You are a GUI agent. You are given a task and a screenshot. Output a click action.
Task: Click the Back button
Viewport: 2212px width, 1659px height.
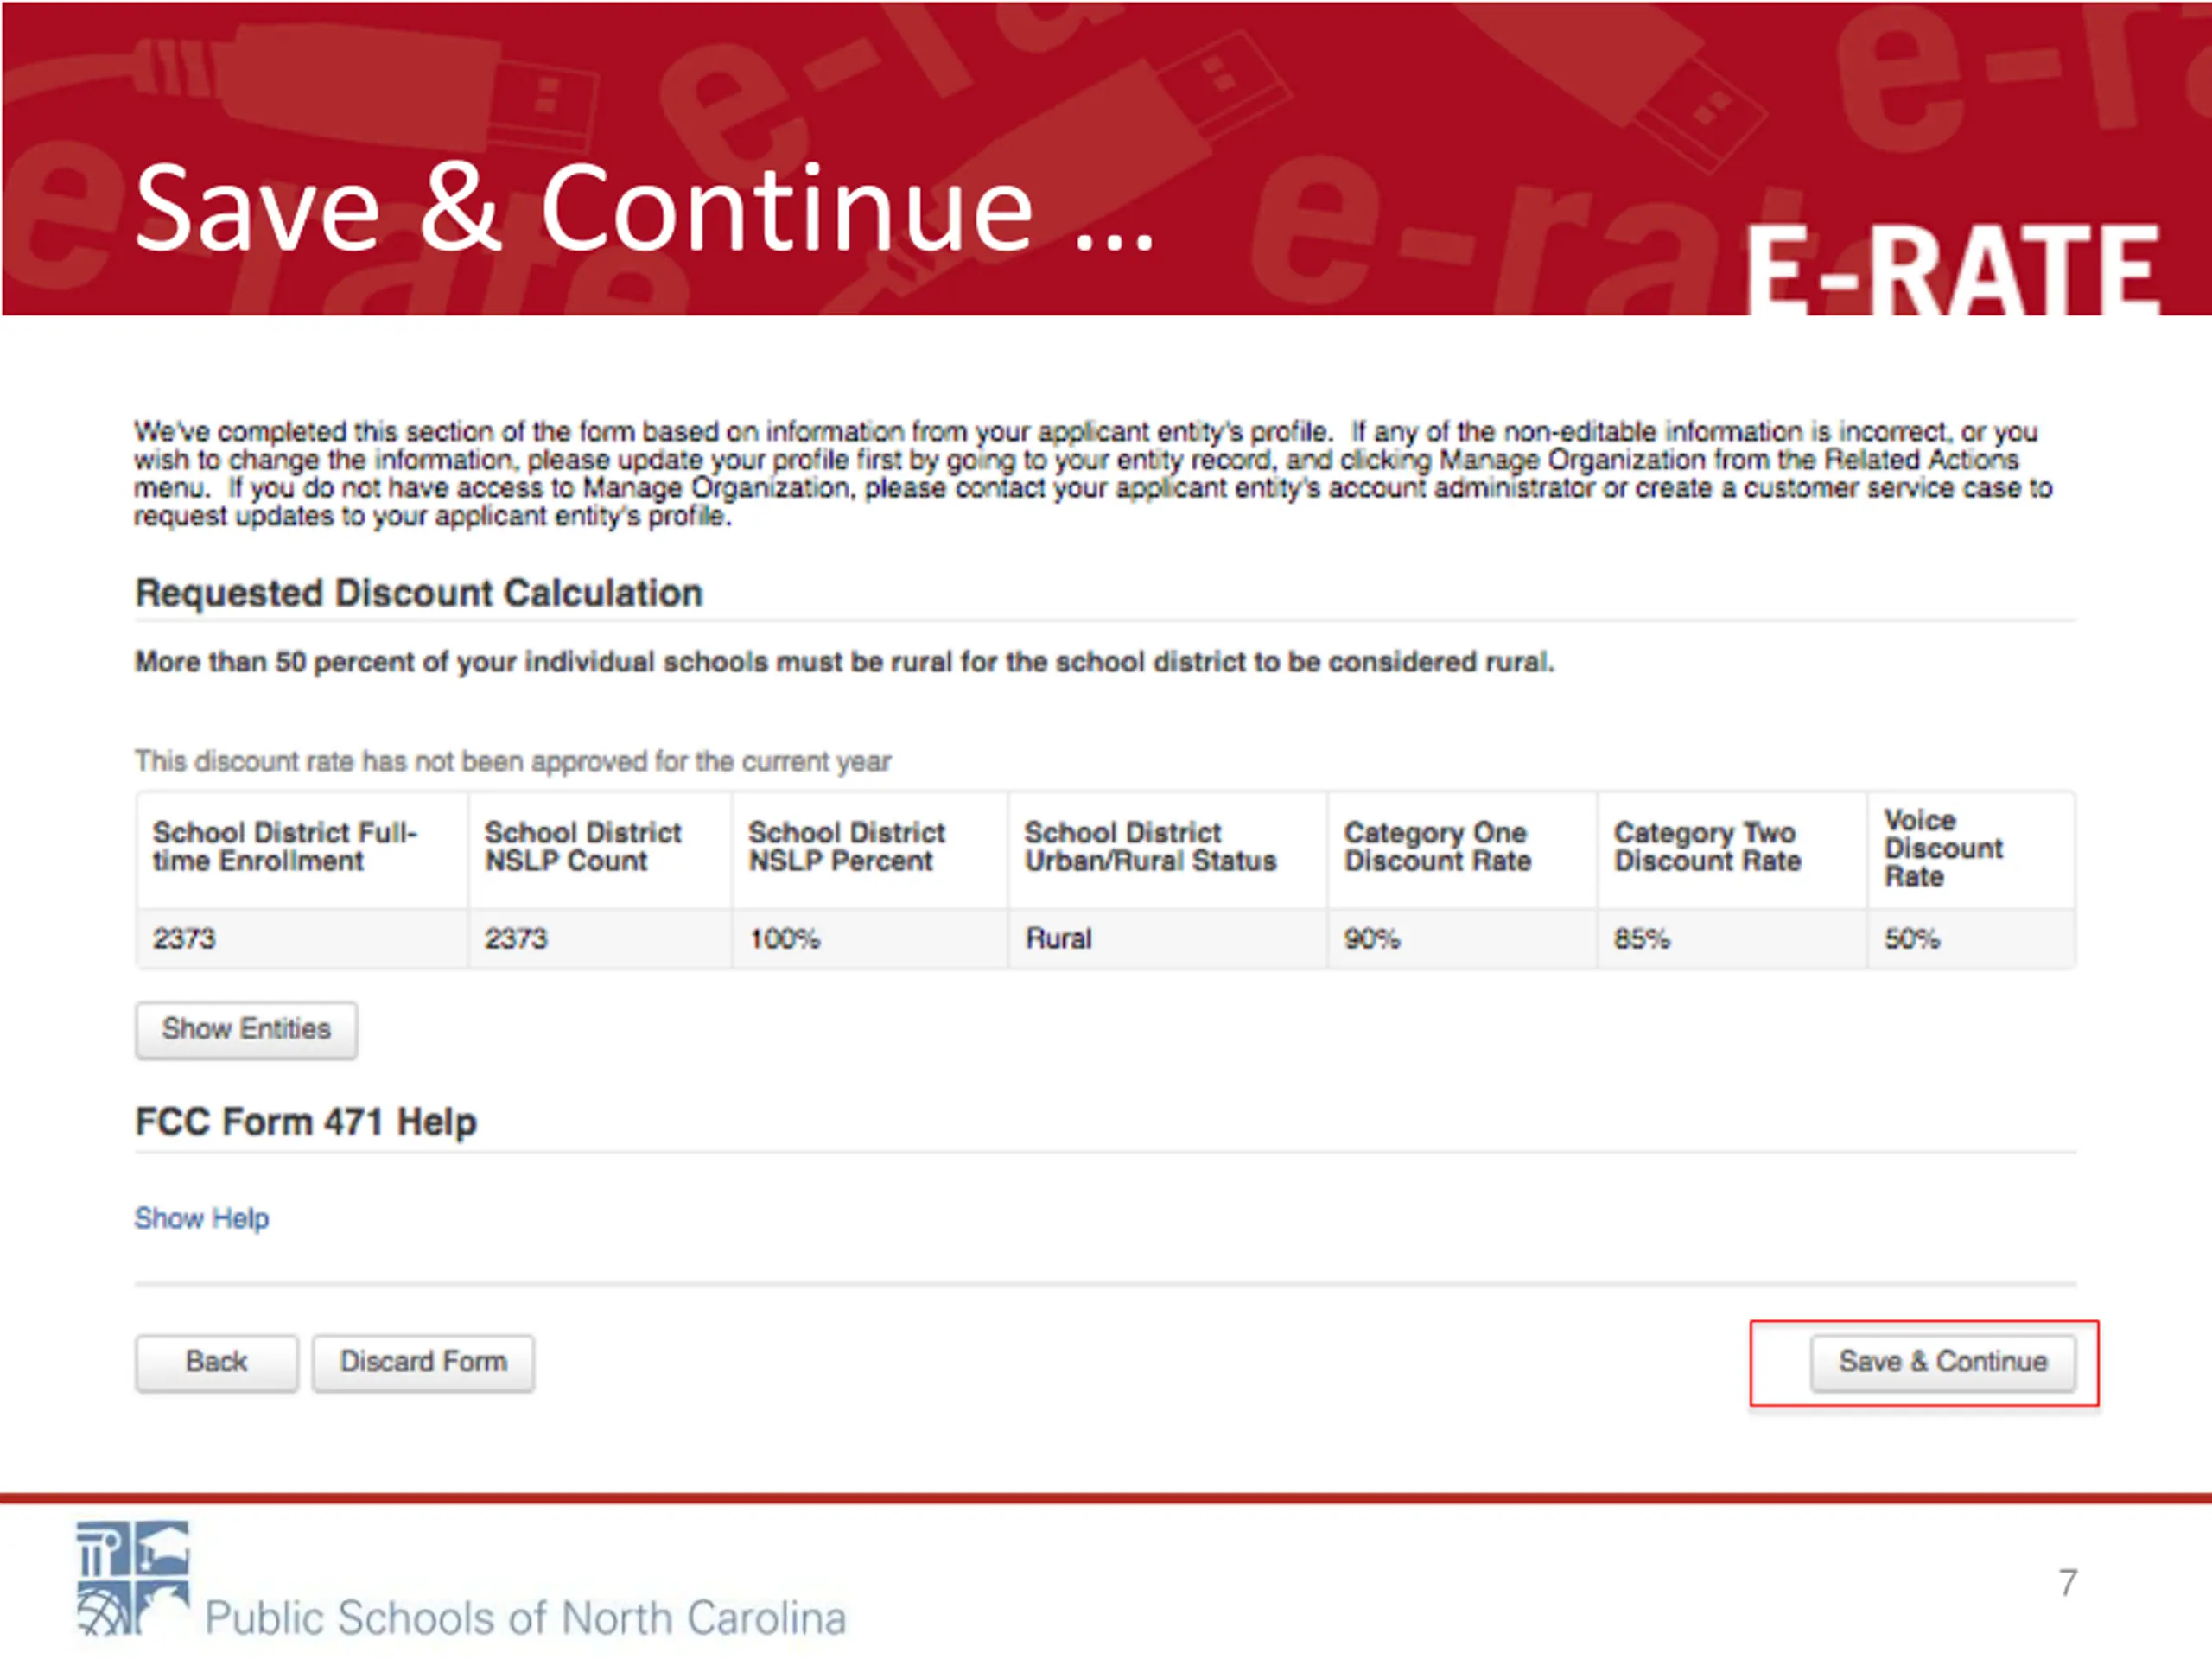pos(216,1362)
